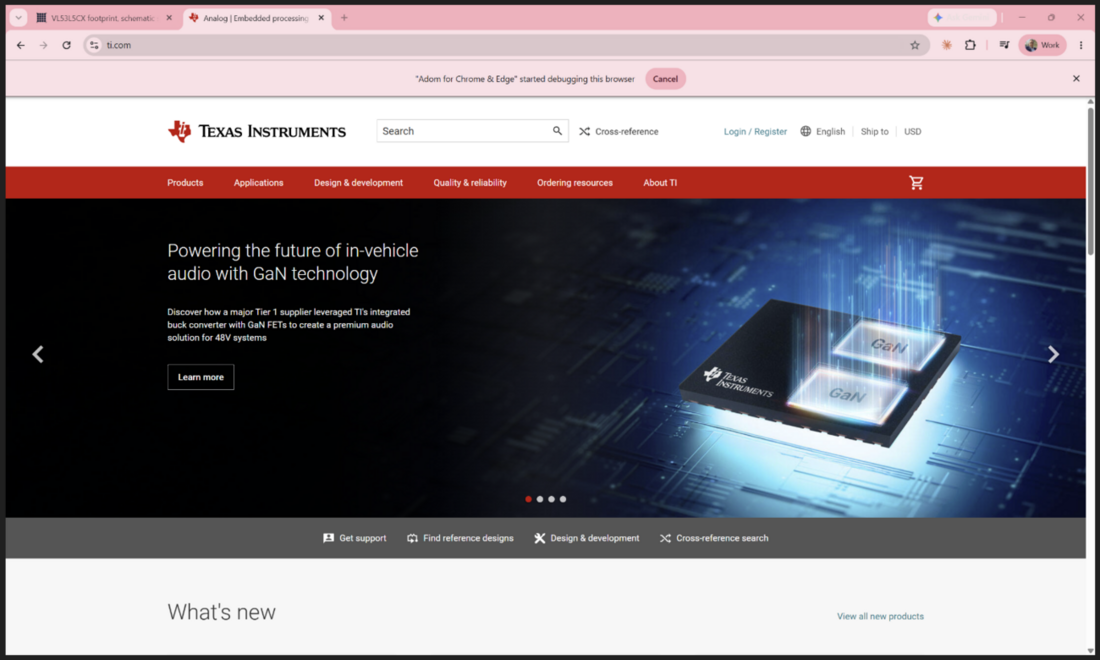Close the Analog Embedded processing tab

coord(321,18)
